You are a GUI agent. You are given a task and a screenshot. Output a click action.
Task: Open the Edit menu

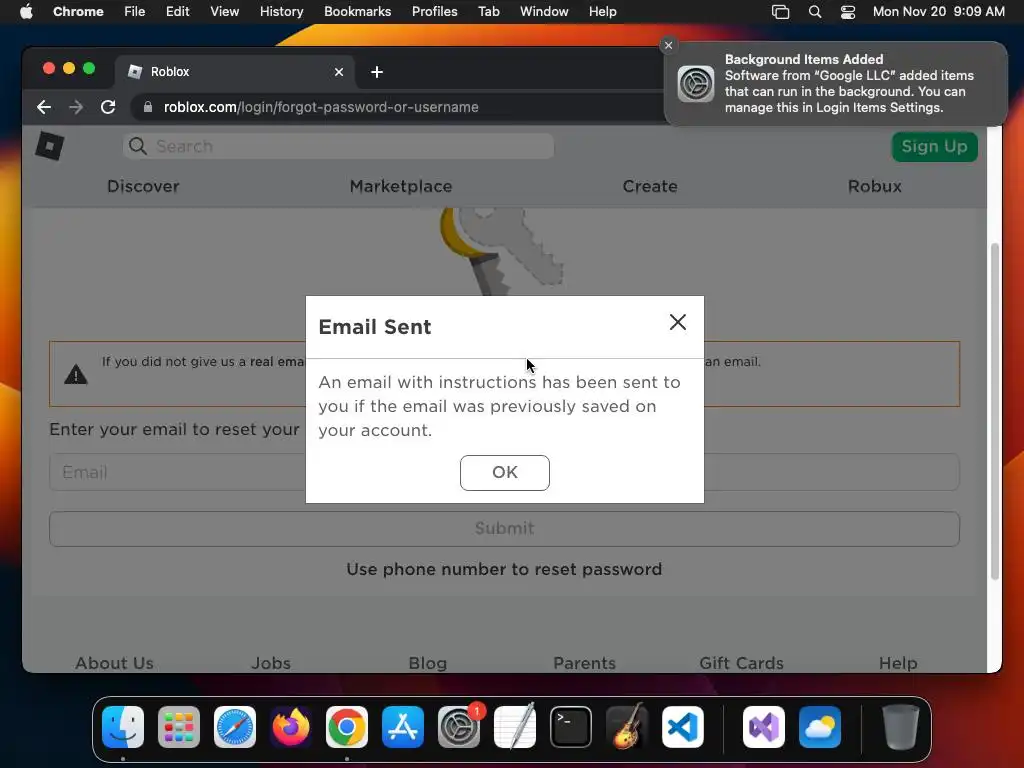177,11
